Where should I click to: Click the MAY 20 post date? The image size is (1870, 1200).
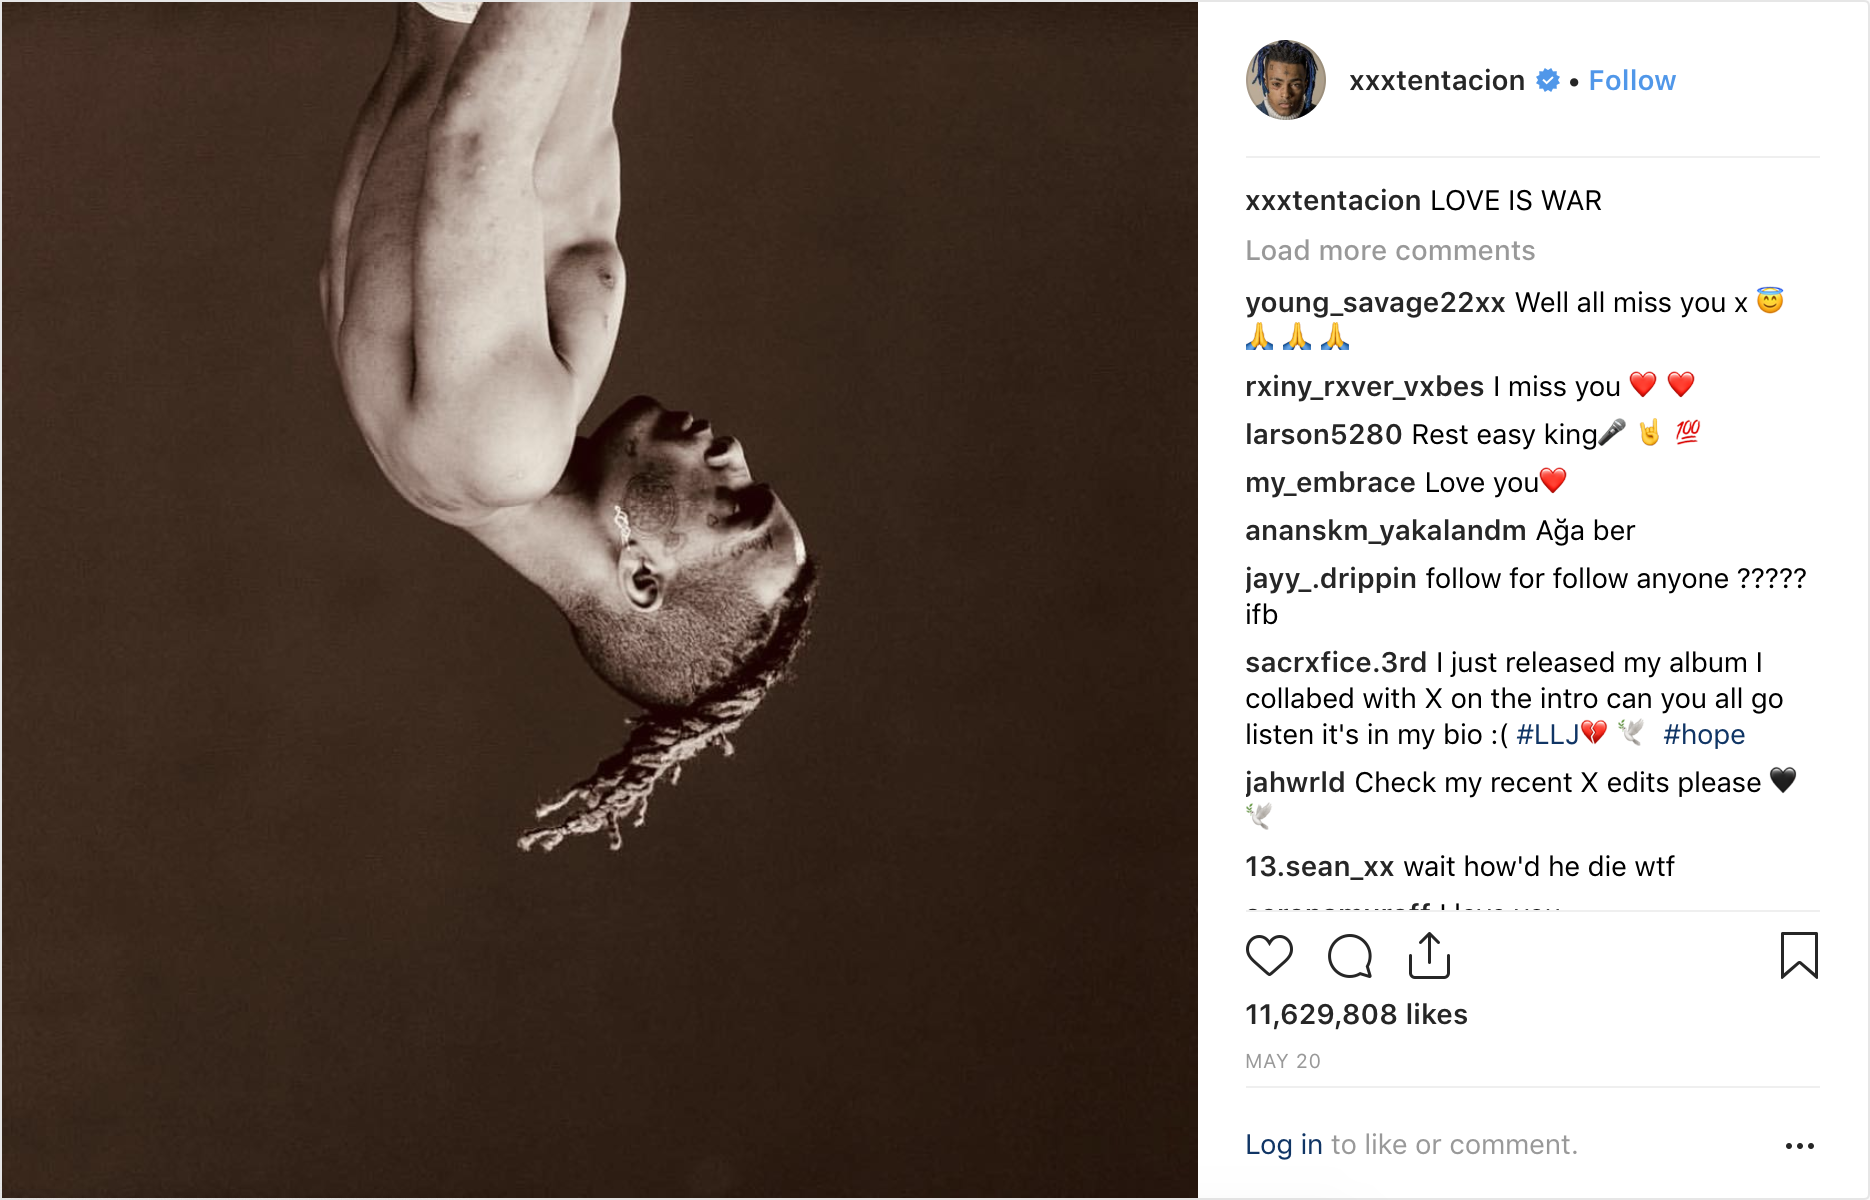(1282, 1062)
